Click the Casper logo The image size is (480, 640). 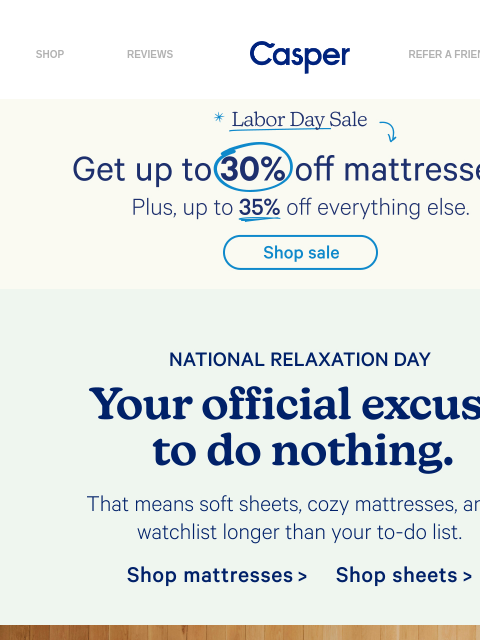(x=300, y=56)
